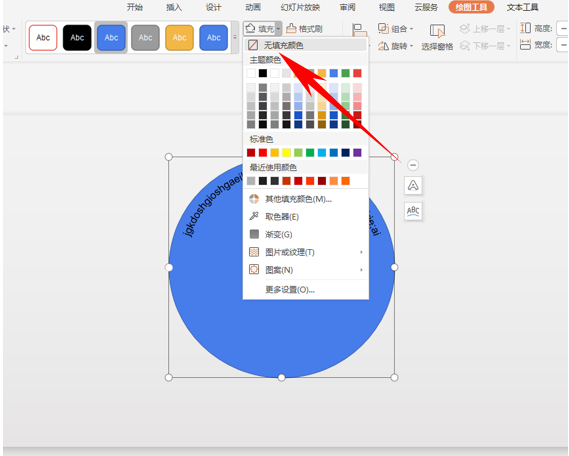The width and height of the screenshot is (569, 456).
Task: Activate the 取色器(E) eyedropper
Action: pyautogui.click(x=306, y=217)
